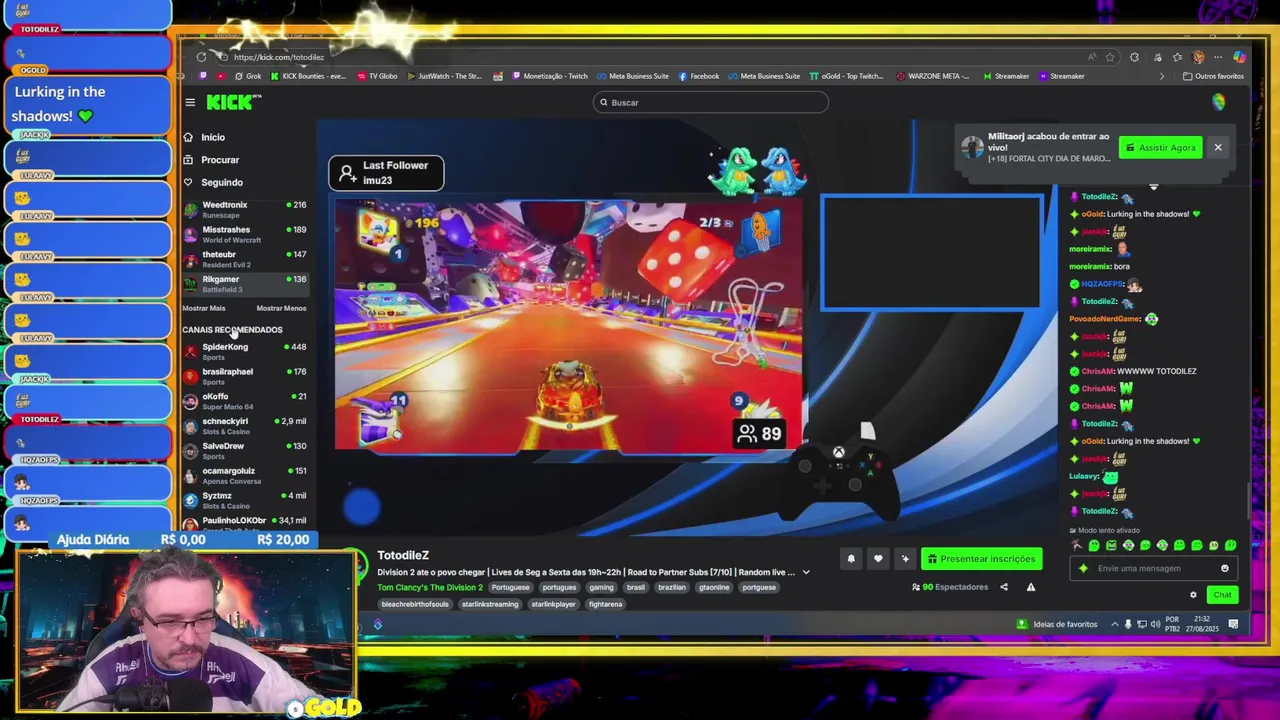Open Rikgamer channel
The height and width of the screenshot is (720, 1280).
[x=245, y=284]
